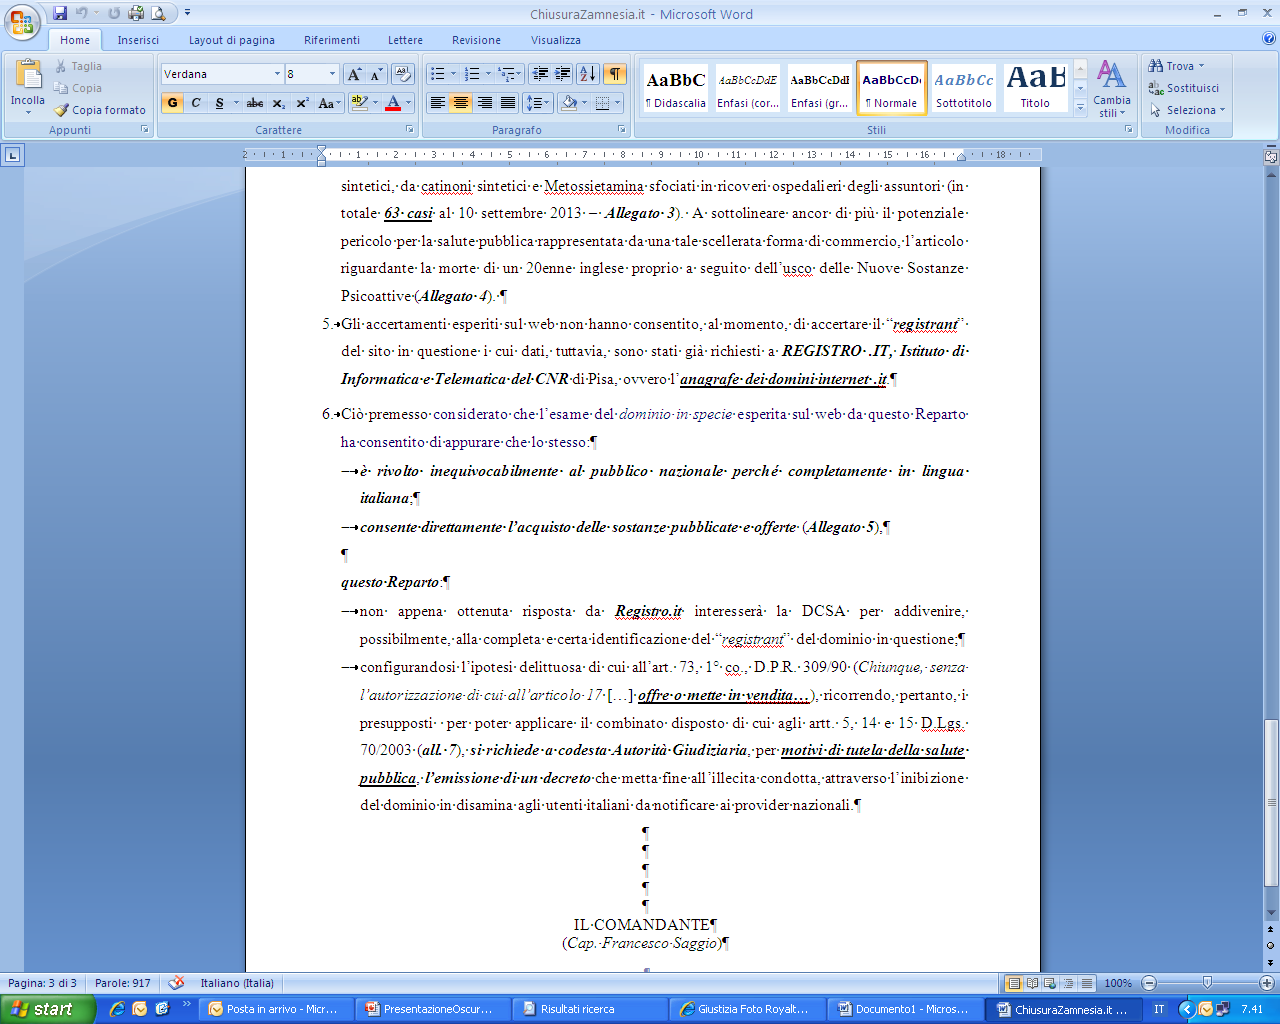Click the zoom slider handle
1280x1024 pixels.
click(x=1207, y=983)
